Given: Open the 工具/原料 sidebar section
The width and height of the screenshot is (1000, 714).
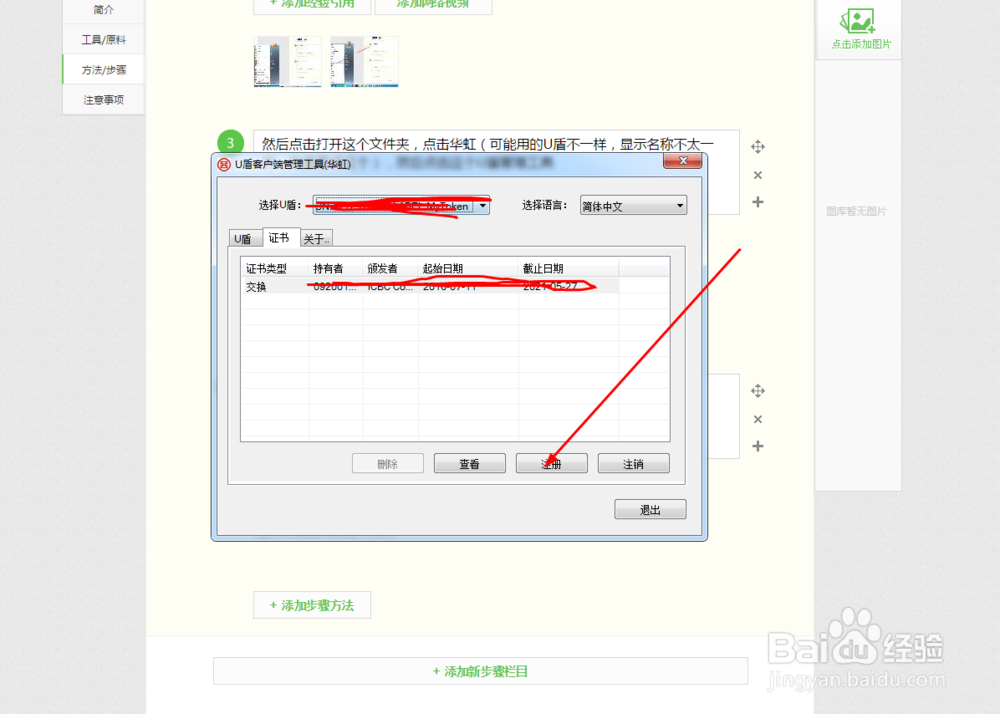Looking at the screenshot, I should click(x=103, y=40).
